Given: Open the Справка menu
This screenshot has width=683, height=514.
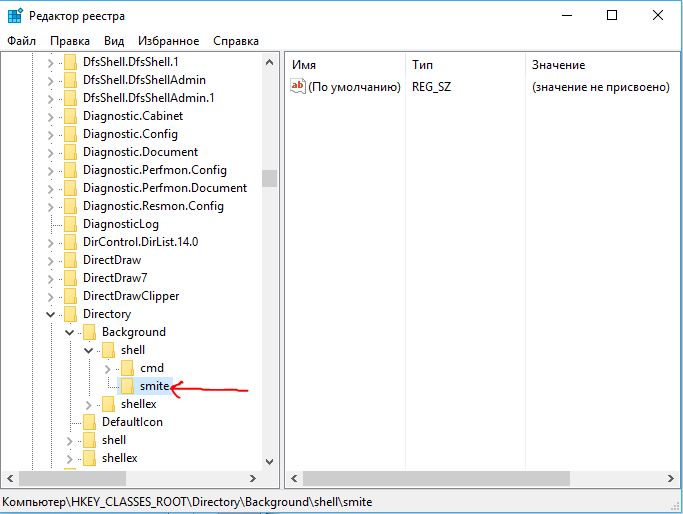Looking at the screenshot, I should 236,41.
